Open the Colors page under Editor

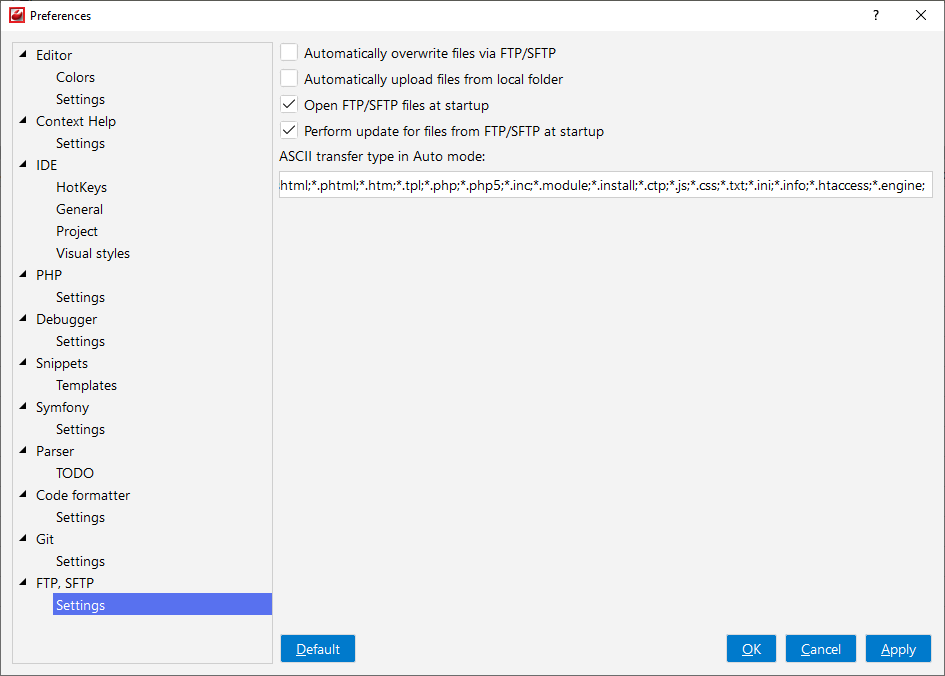point(75,77)
